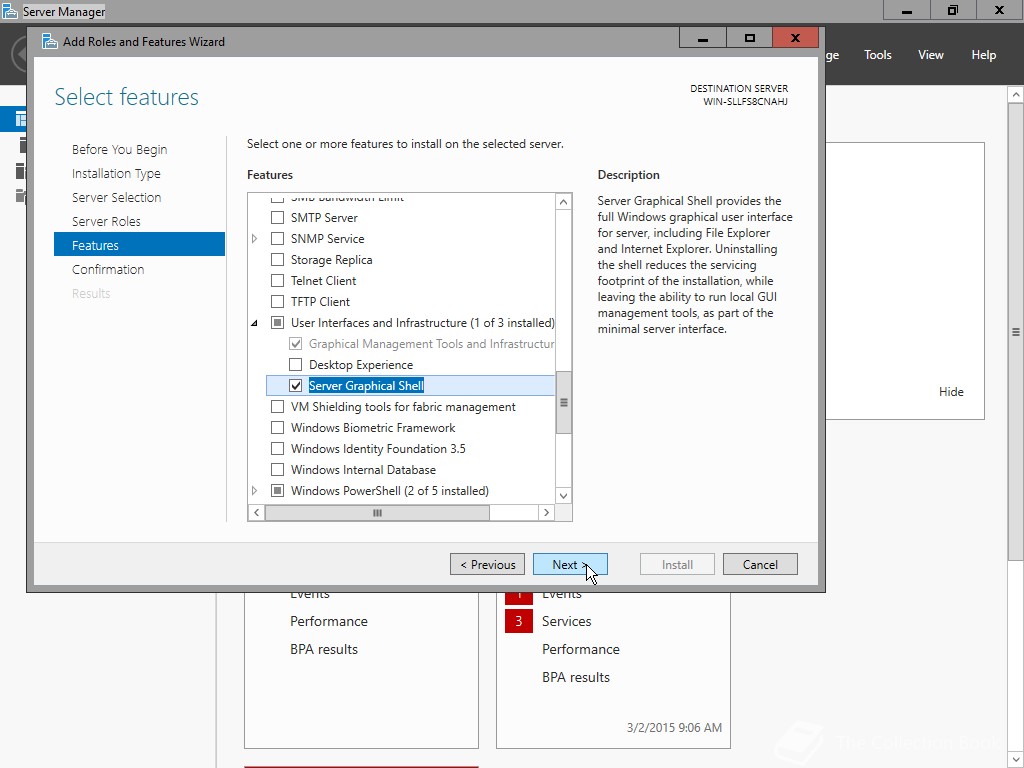Screen dimensions: 1024x768
Task: Select the Desktop Experience feature row
Action: [361, 364]
